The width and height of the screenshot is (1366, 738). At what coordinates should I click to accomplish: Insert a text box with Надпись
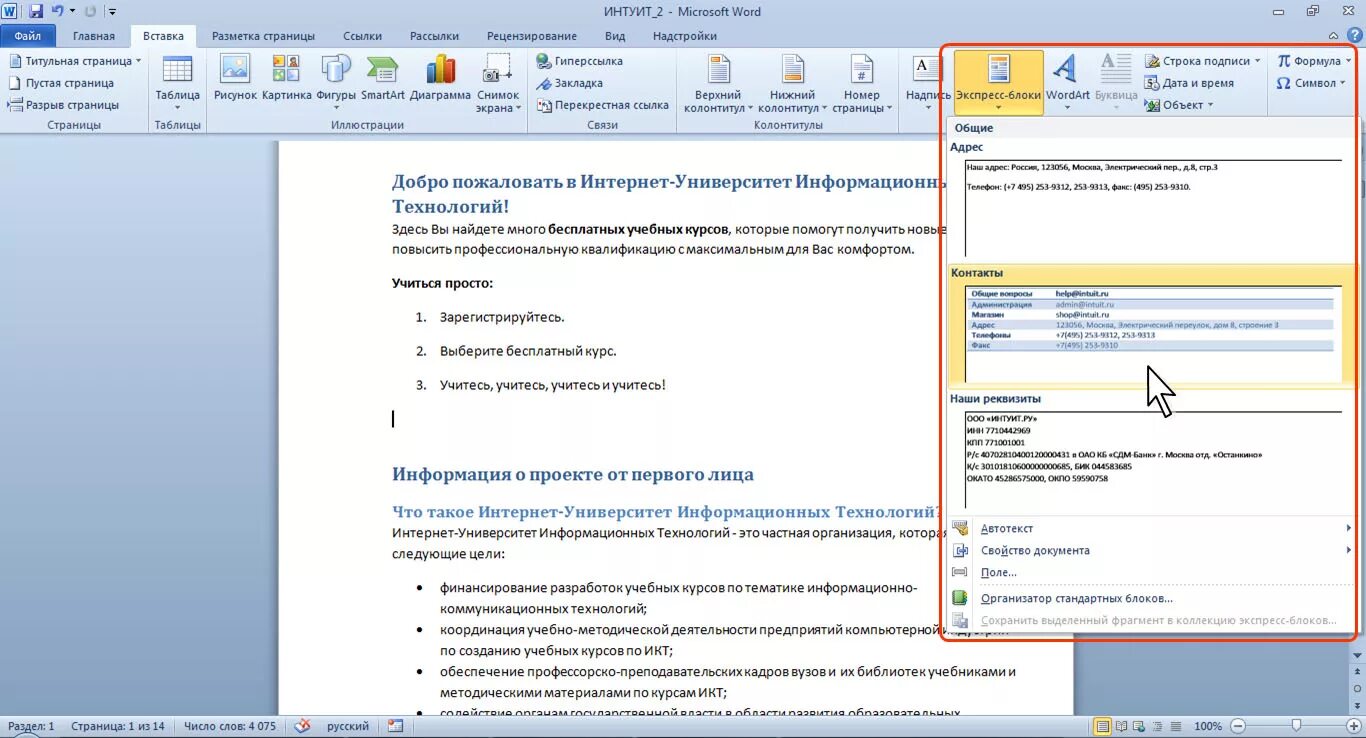click(928, 84)
